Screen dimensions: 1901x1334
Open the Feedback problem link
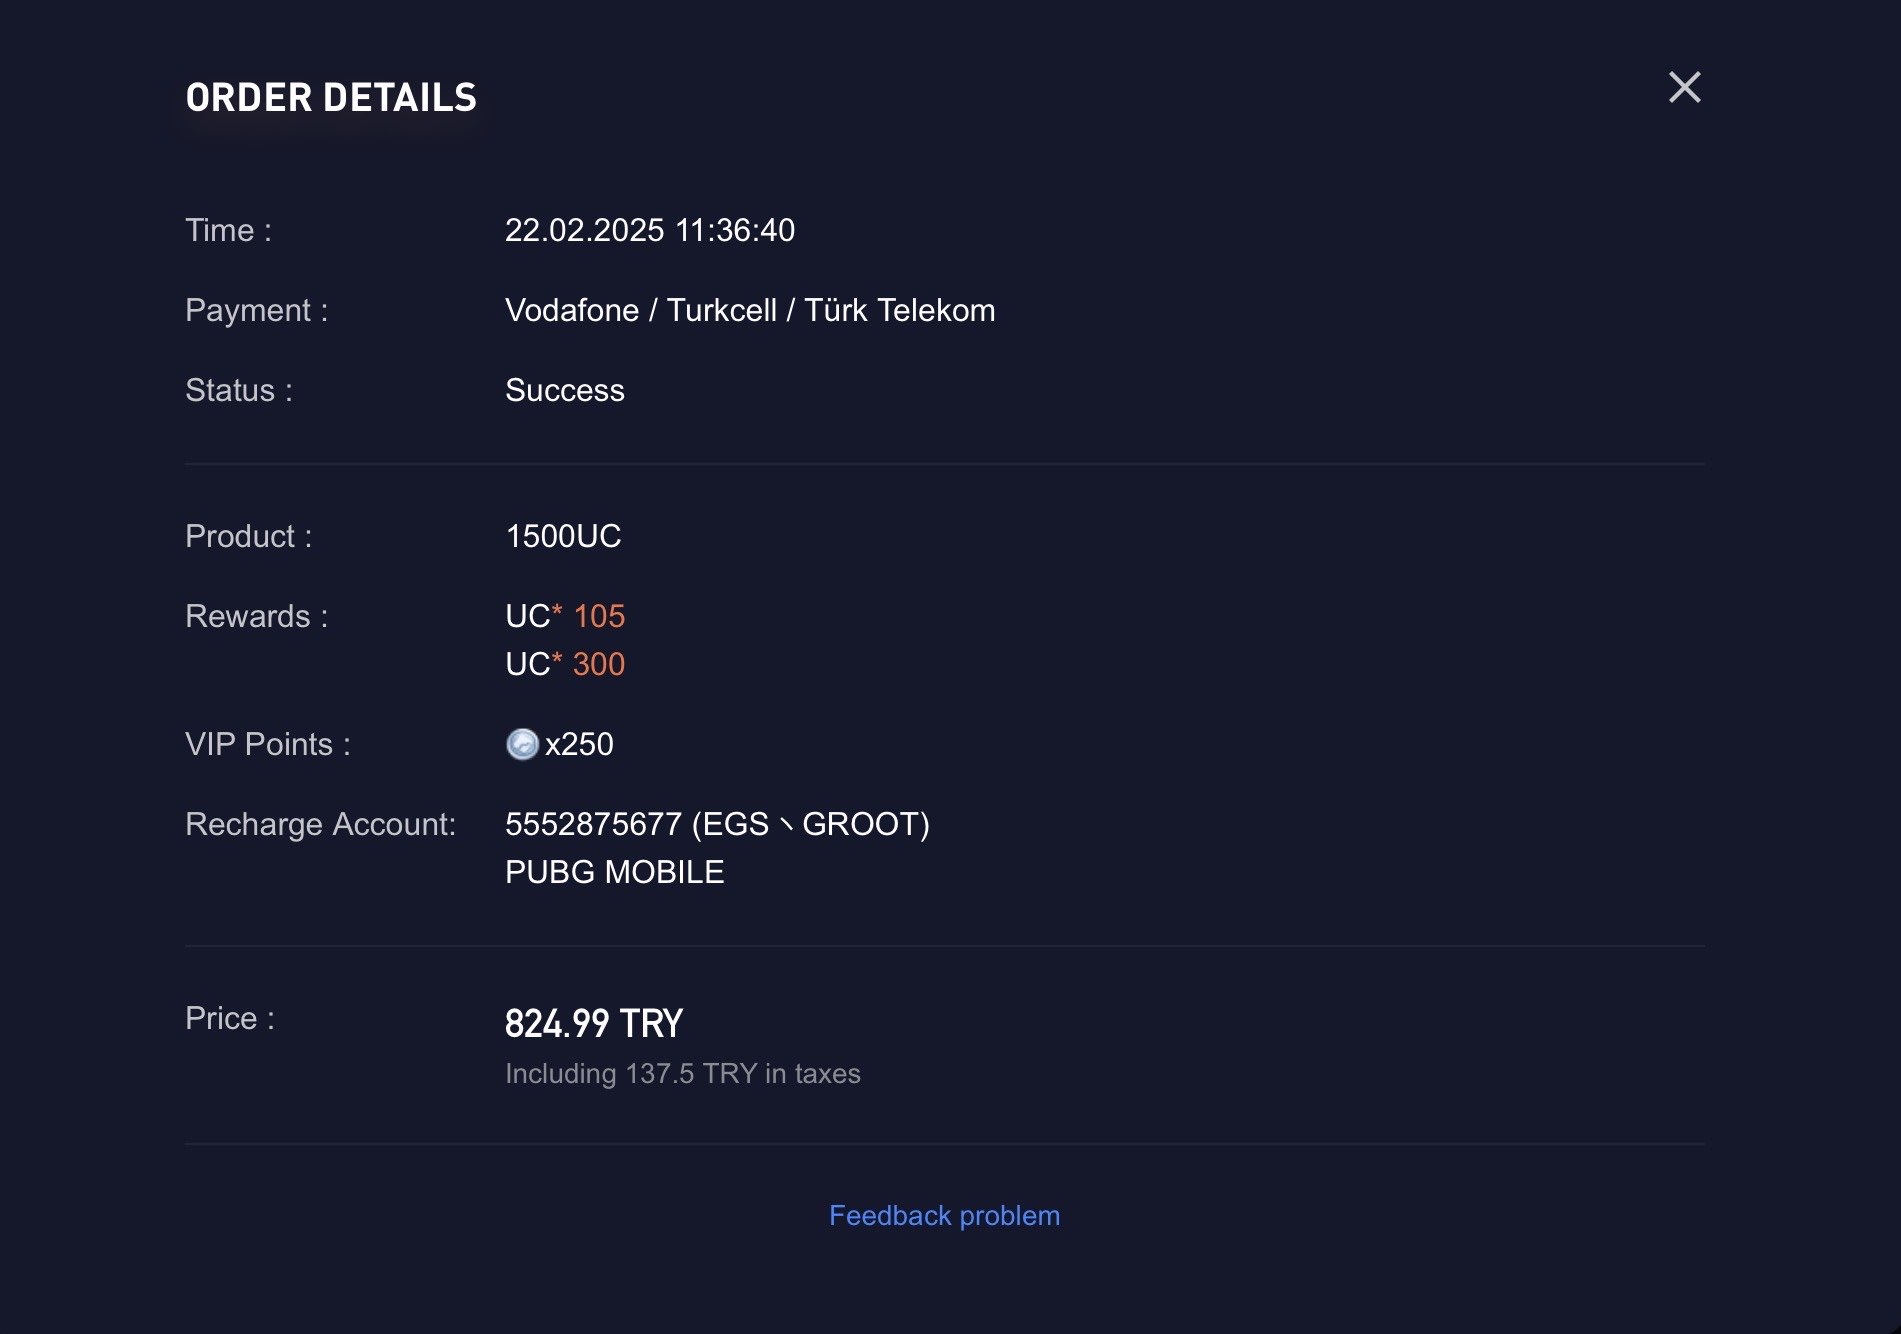[944, 1215]
